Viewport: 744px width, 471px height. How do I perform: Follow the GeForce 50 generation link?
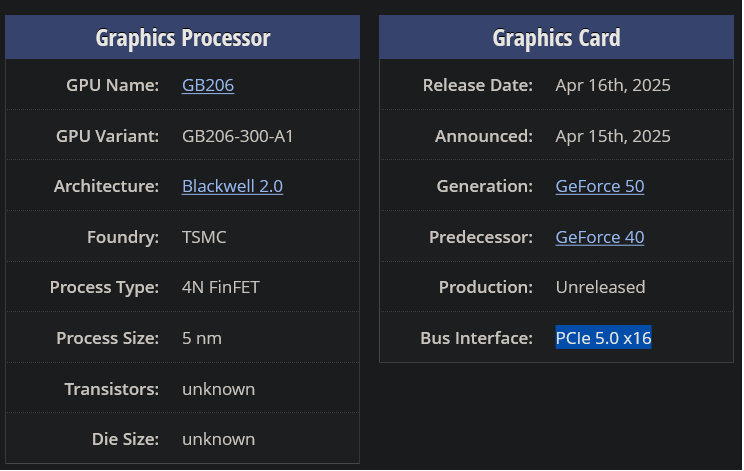coord(599,186)
